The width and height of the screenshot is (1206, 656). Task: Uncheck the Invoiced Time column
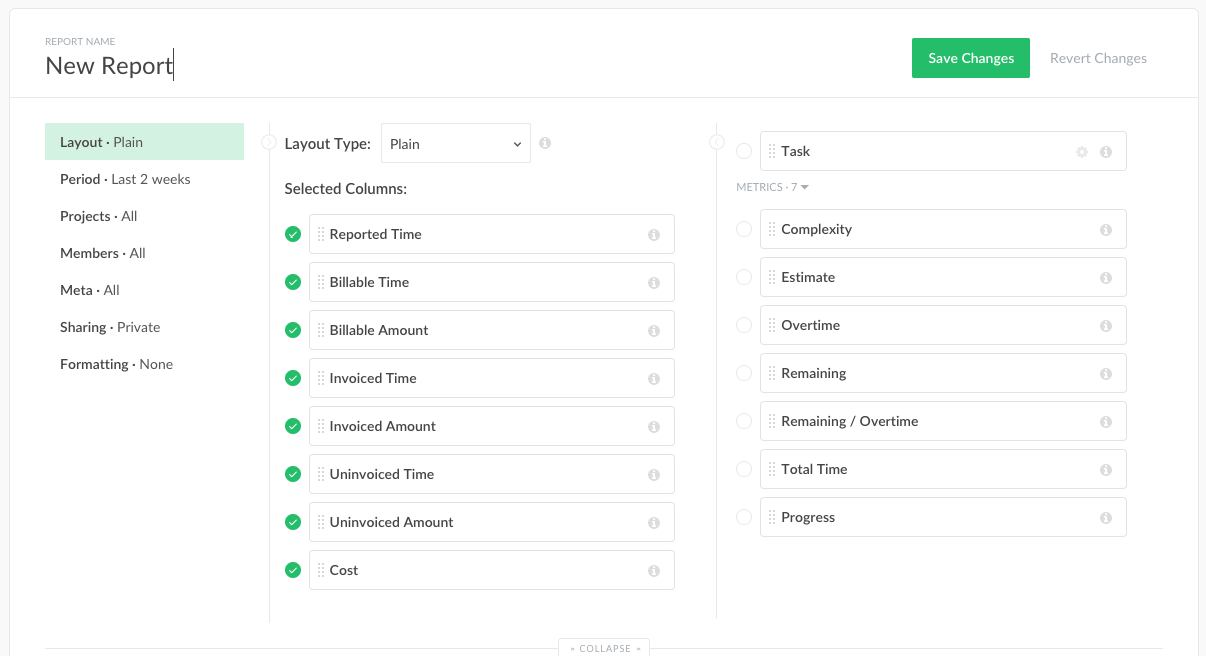[x=293, y=378]
